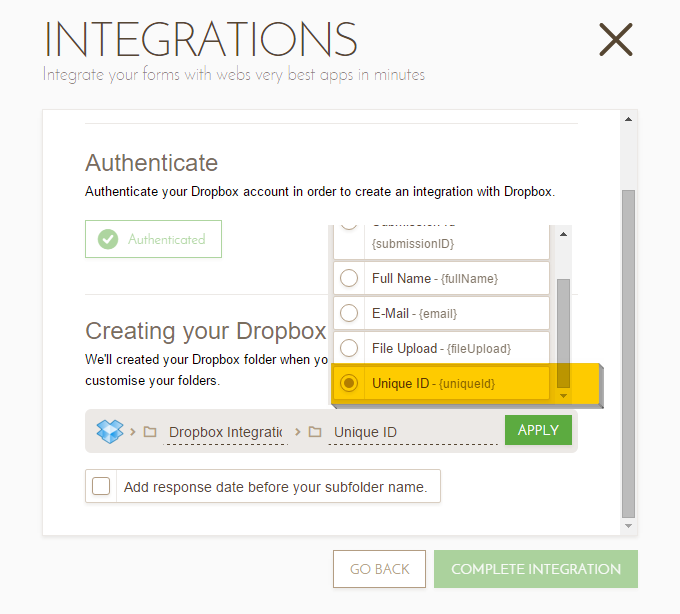
Task: Close the Integrations dialog with the X
Action: click(615, 40)
